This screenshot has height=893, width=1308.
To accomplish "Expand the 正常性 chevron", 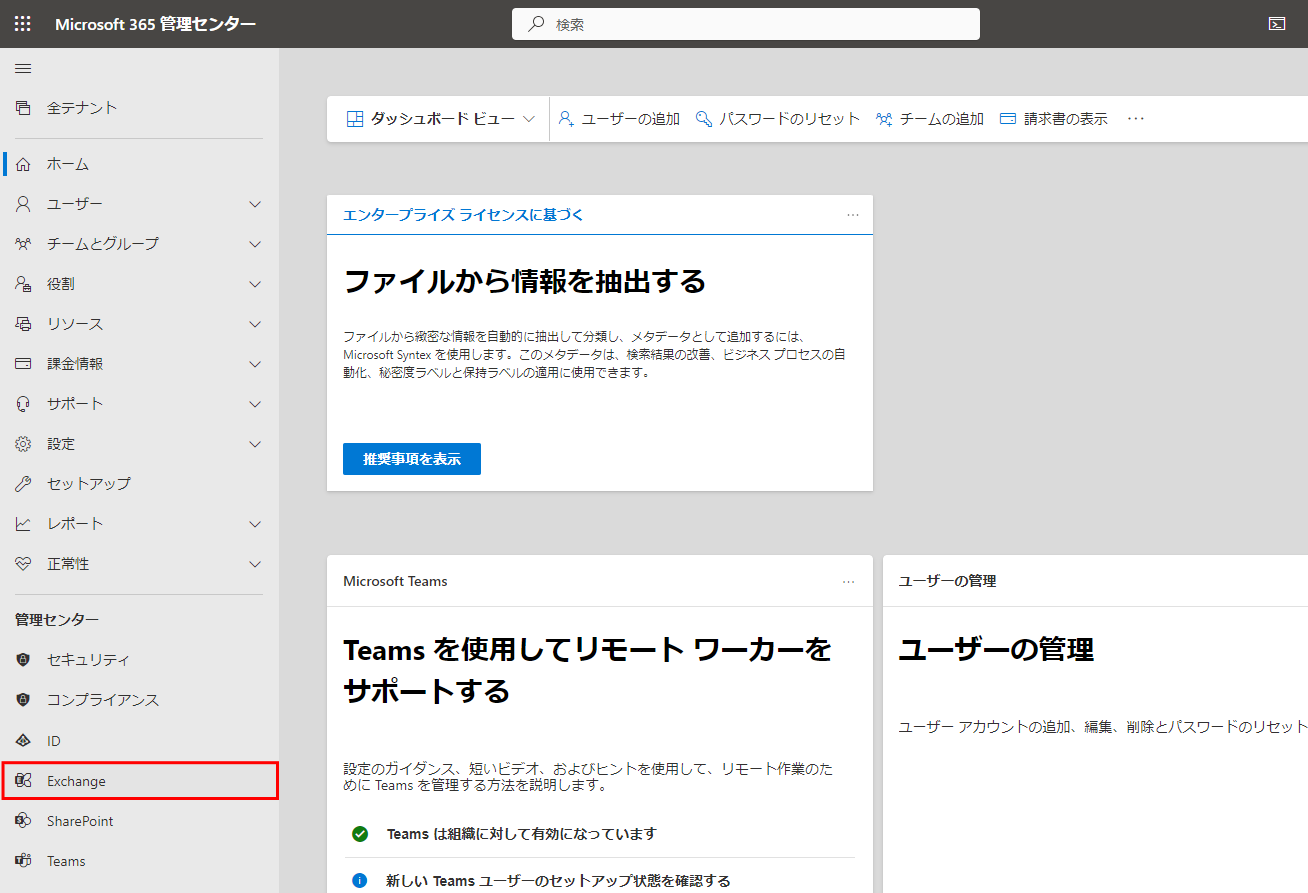I will tap(255, 564).
